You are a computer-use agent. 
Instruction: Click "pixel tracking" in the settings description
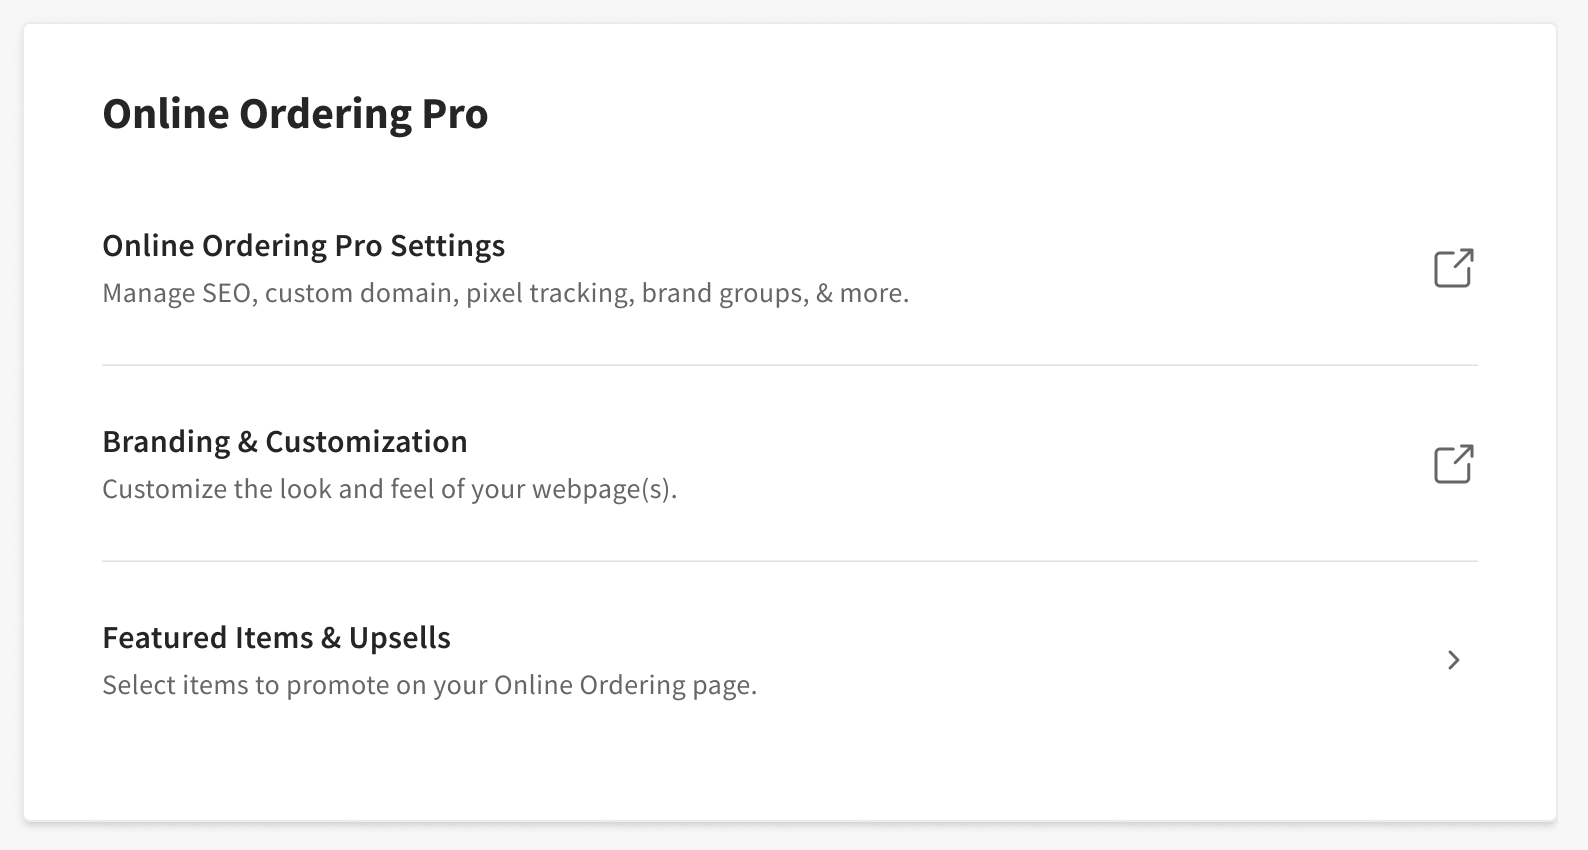click(x=549, y=294)
